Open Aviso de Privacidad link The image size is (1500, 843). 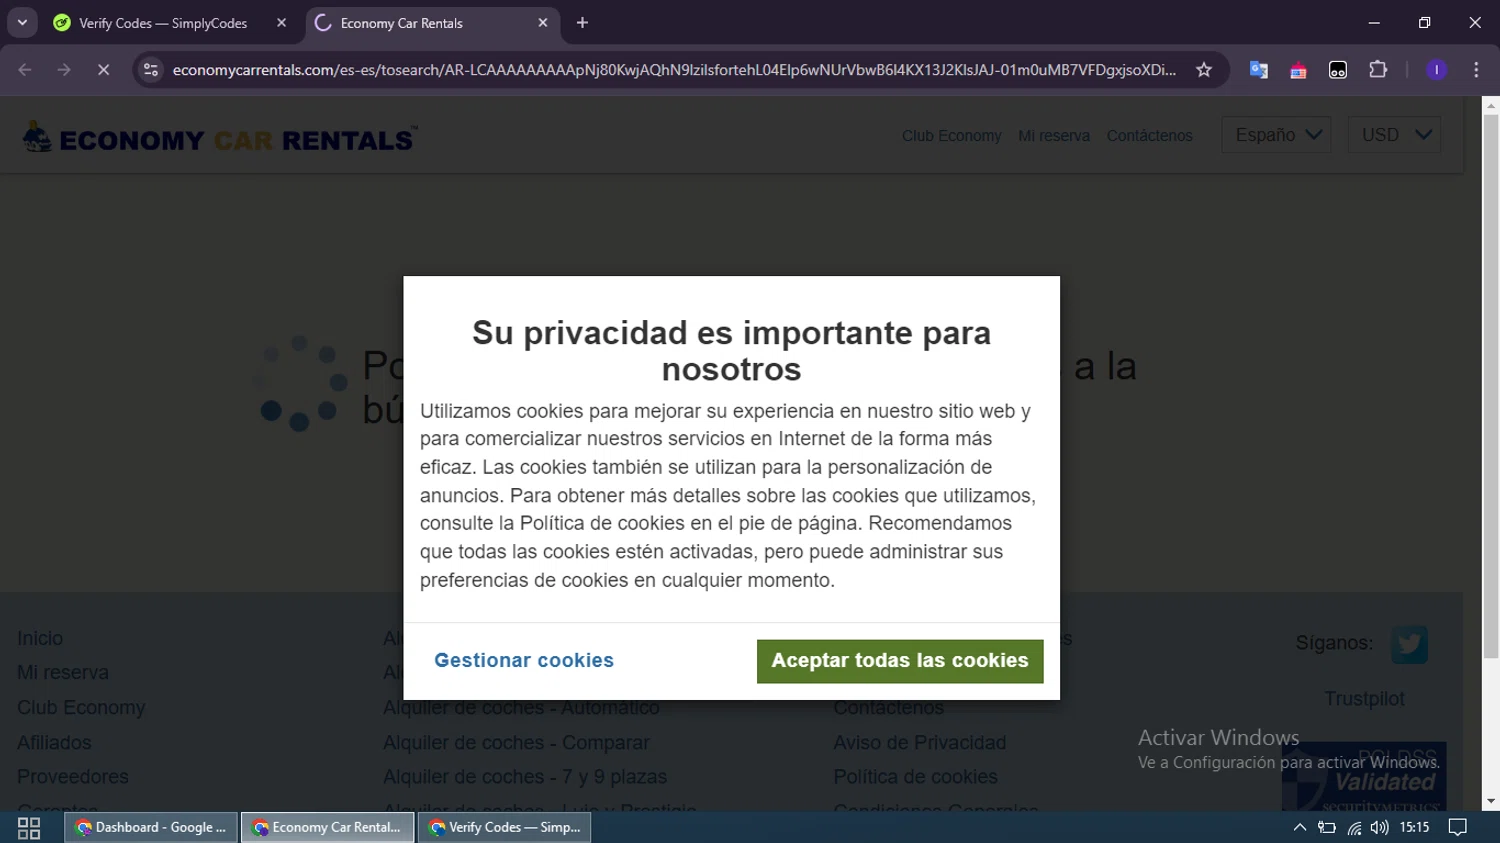coord(920,743)
